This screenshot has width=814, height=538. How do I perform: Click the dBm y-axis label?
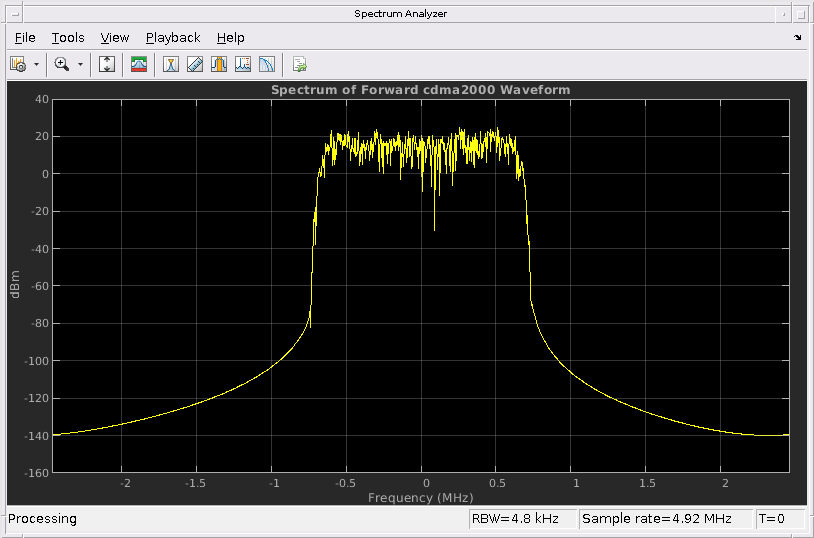(15, 284)
